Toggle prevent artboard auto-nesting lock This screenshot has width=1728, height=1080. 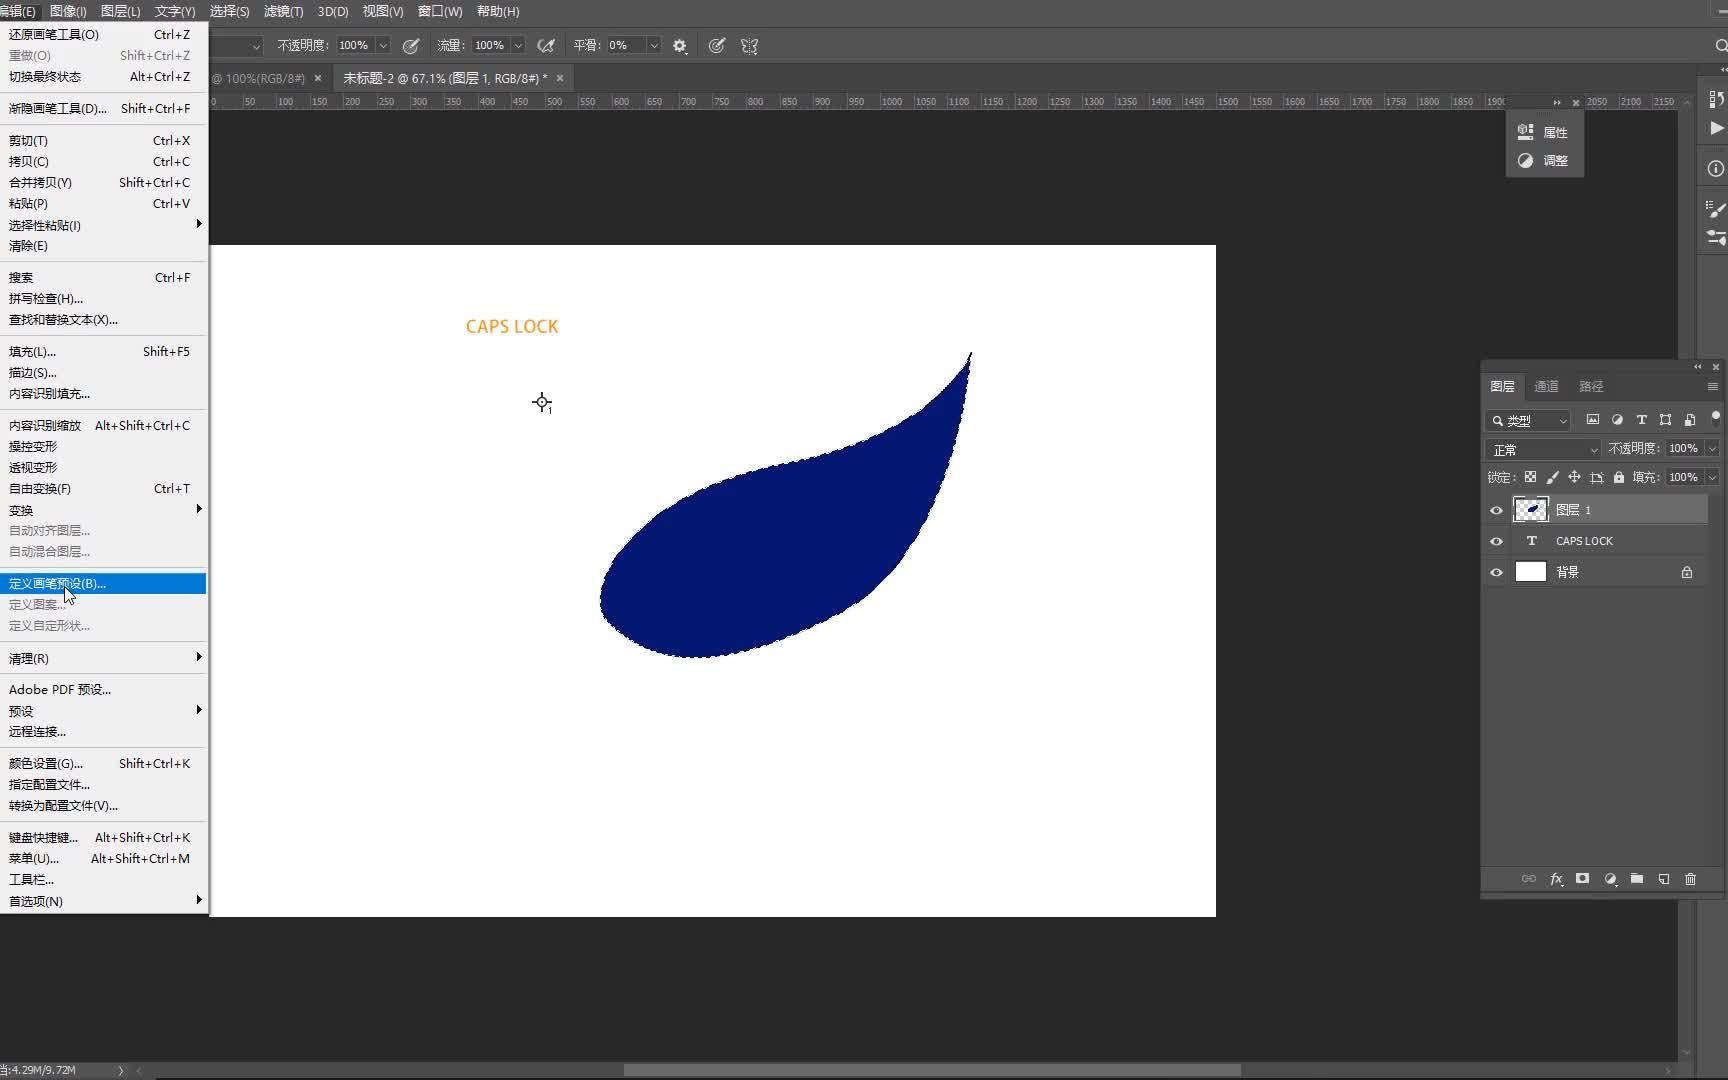[x=1596, y=477]
